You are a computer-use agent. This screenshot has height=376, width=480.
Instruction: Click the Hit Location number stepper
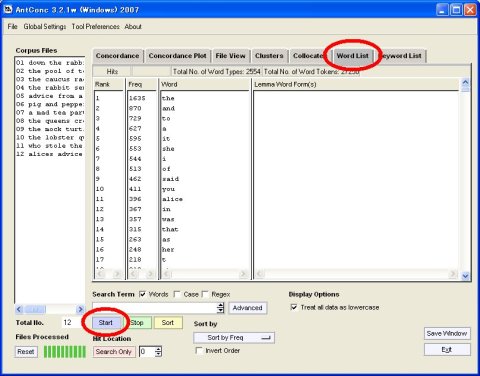pos(158,352)
